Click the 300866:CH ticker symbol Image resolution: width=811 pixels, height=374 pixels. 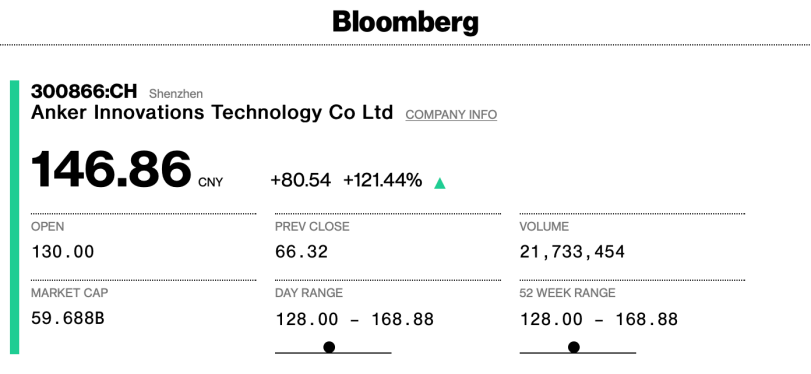[84, 92]
